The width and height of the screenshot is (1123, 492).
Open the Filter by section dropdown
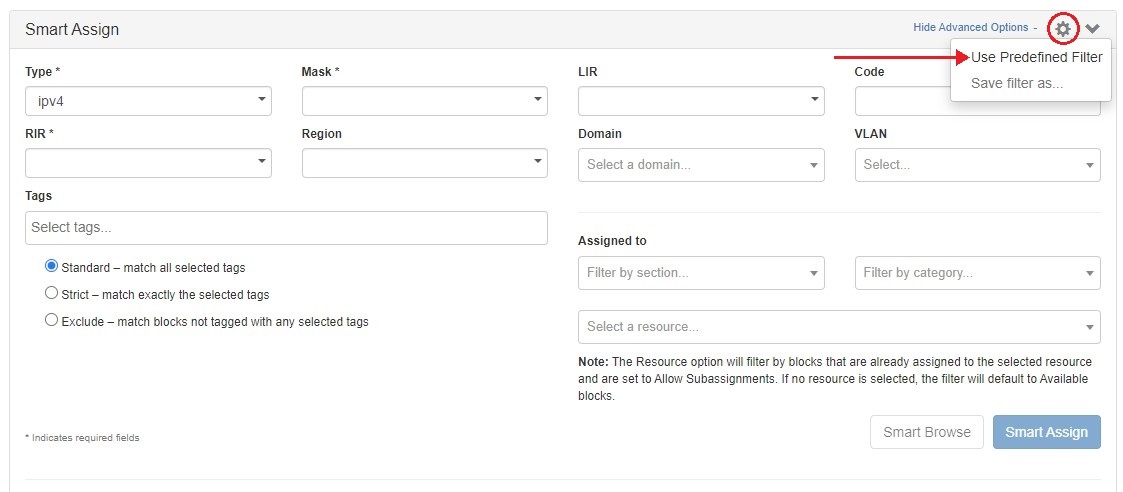click(x=700, y=273)
